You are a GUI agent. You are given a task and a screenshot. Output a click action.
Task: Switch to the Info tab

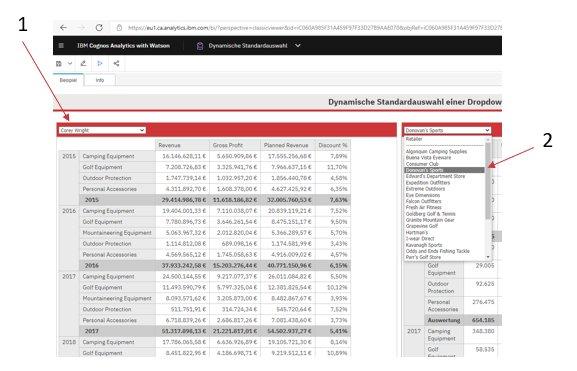point(100,80)
